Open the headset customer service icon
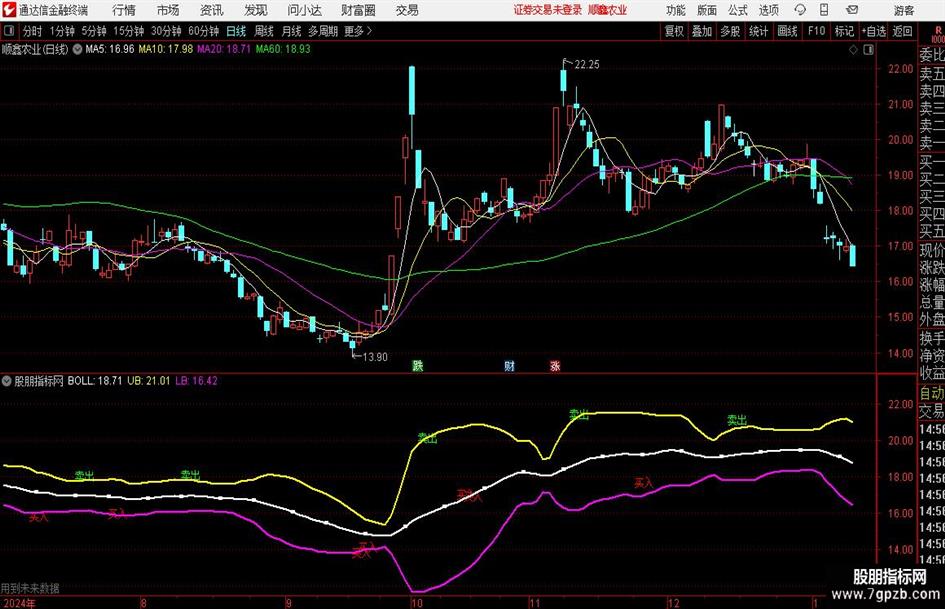945x609 pixels. [800, 10]
